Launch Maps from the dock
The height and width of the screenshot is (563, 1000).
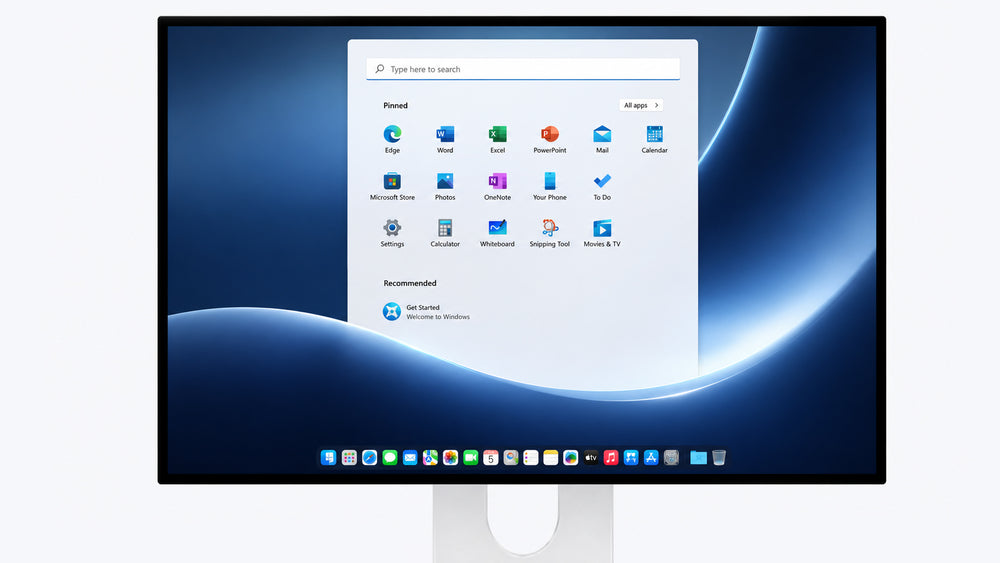[430, 457]
